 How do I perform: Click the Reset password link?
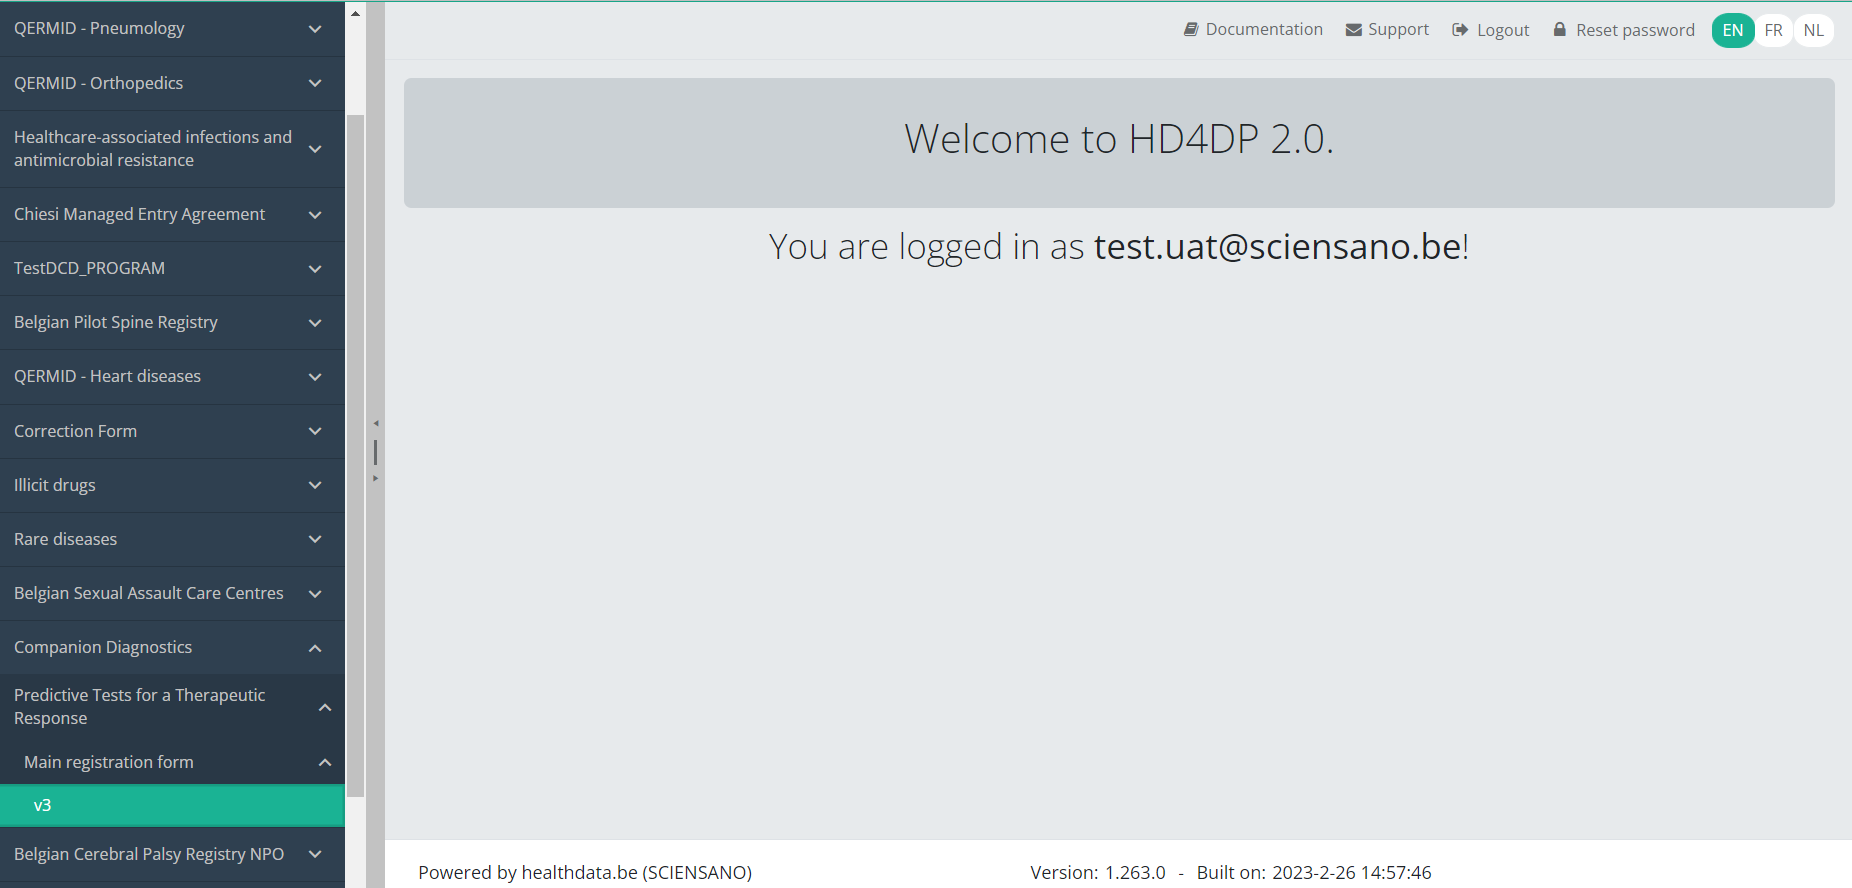click(1635, 30)
